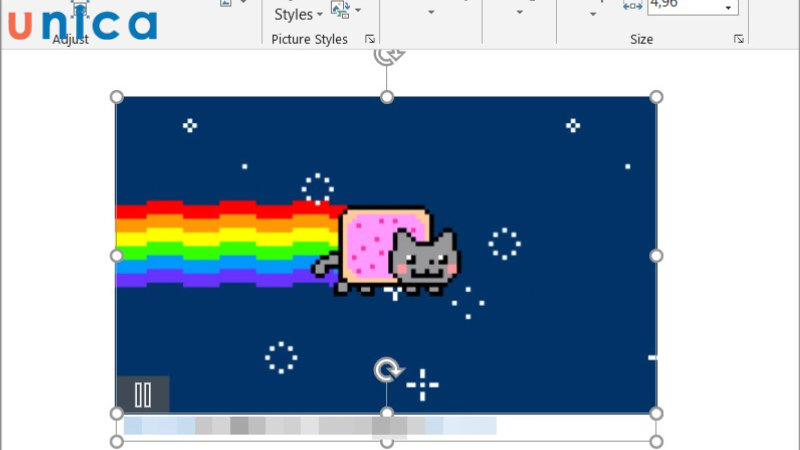800x450 pixels.
Task: Click the picture's top-center sizing handle
Action: (x=387, y=97)
